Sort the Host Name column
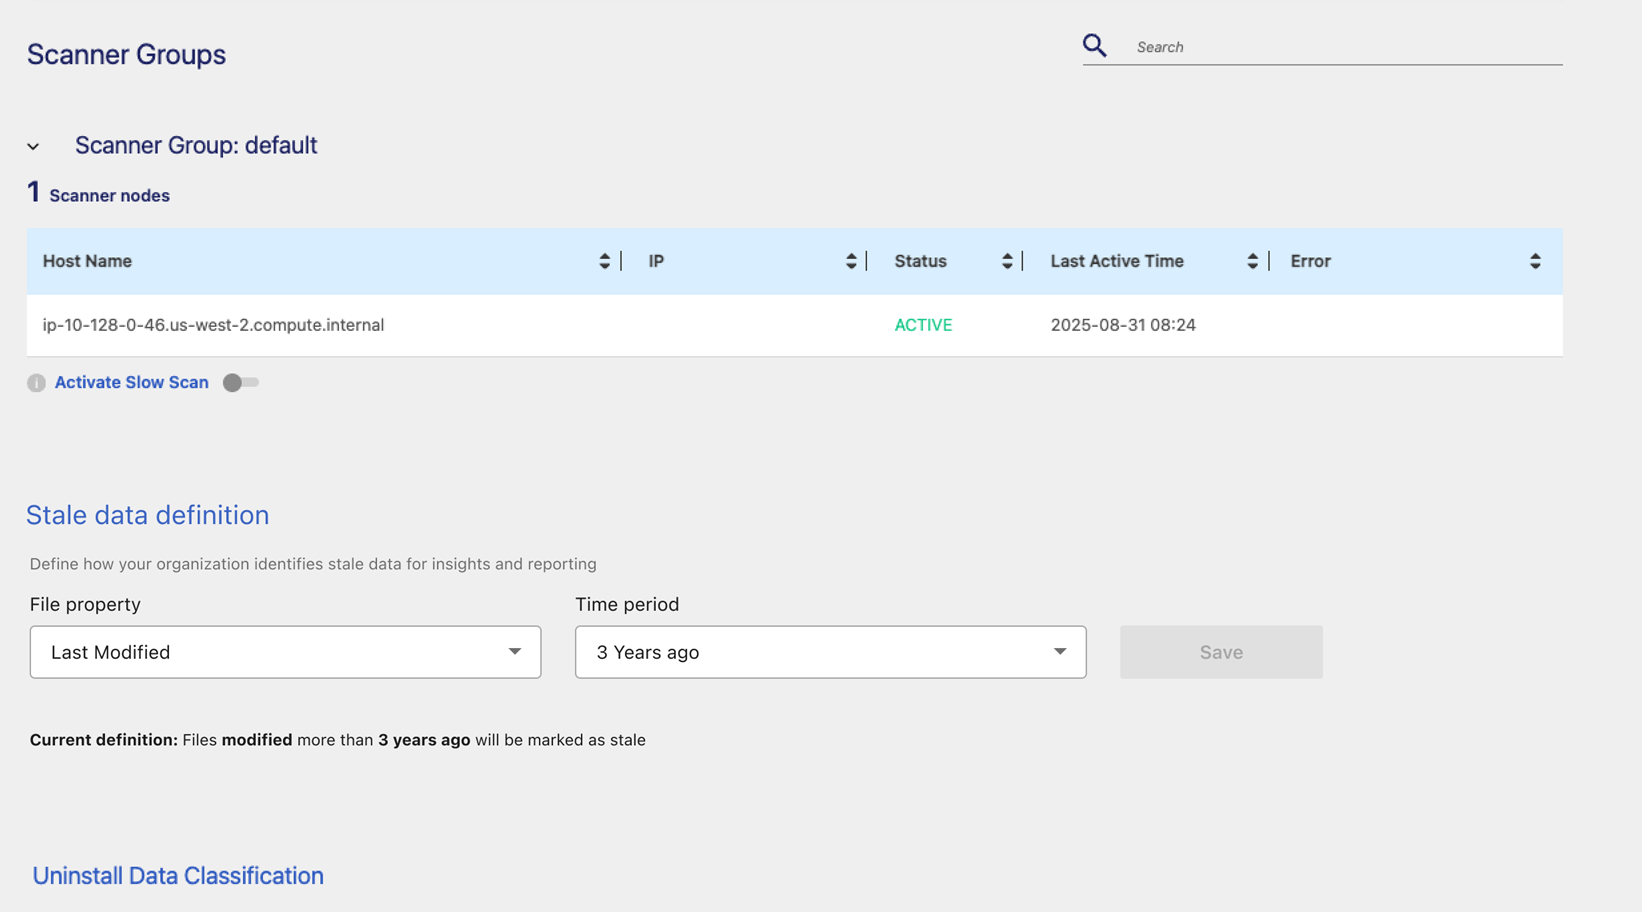The width and height of the screenshot is (1642, 912). [604, 260]
